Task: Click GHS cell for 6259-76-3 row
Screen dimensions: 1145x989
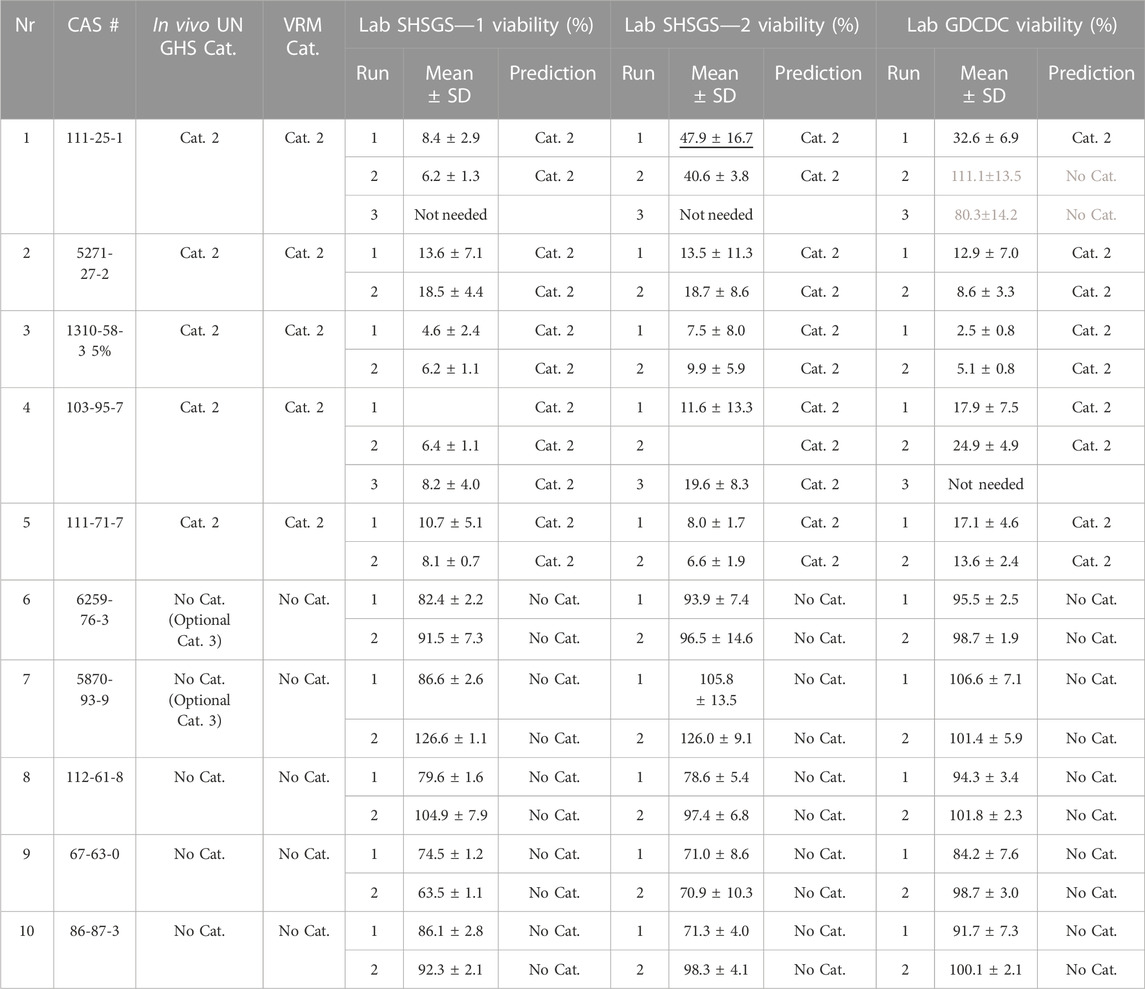Action: click(199, 620)
